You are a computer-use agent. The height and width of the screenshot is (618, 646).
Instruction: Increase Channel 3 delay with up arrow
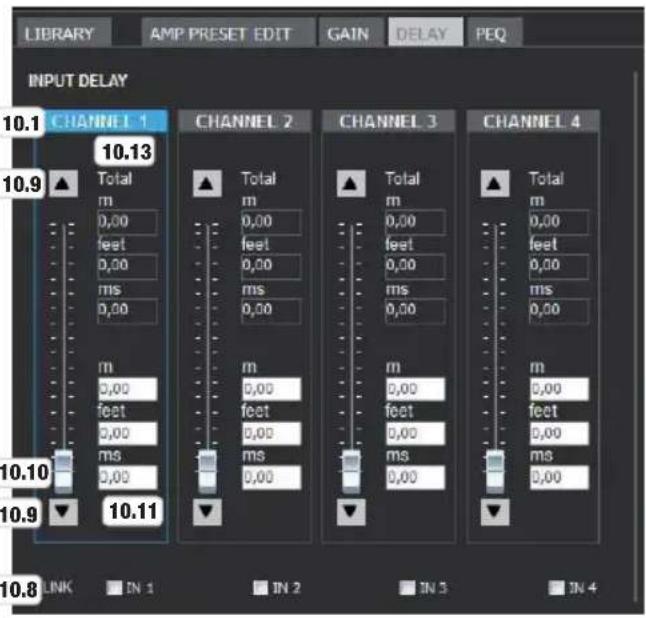point(351,183)
